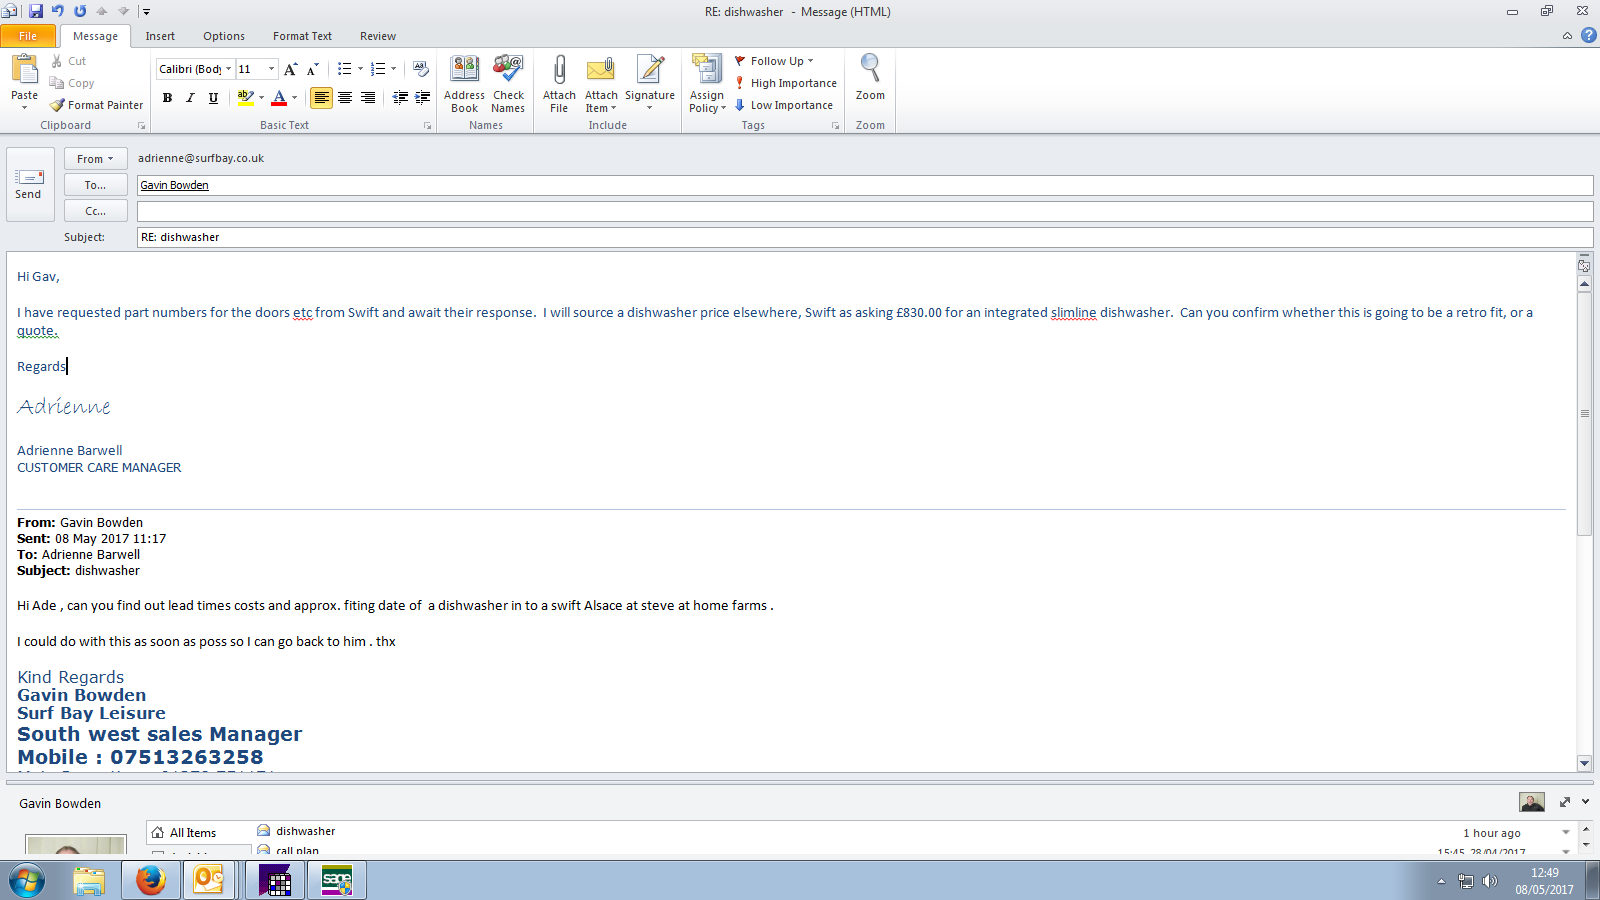Click the Outlook Help question mark icon
1600x900 pixels.
click(x=1588, y=36)
